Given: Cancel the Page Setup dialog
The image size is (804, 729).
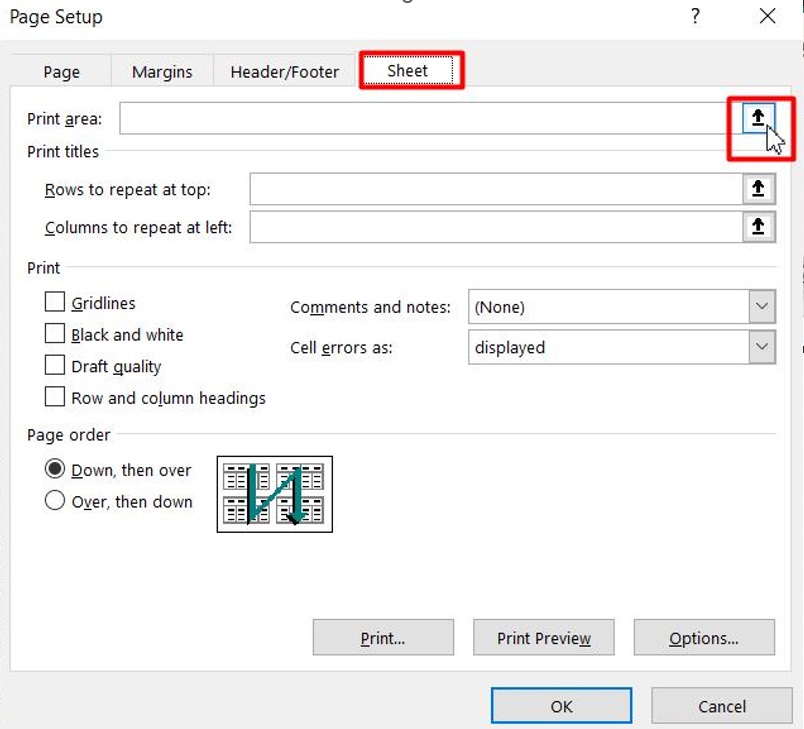Looking at the screenshot, I should click(722, 706).
